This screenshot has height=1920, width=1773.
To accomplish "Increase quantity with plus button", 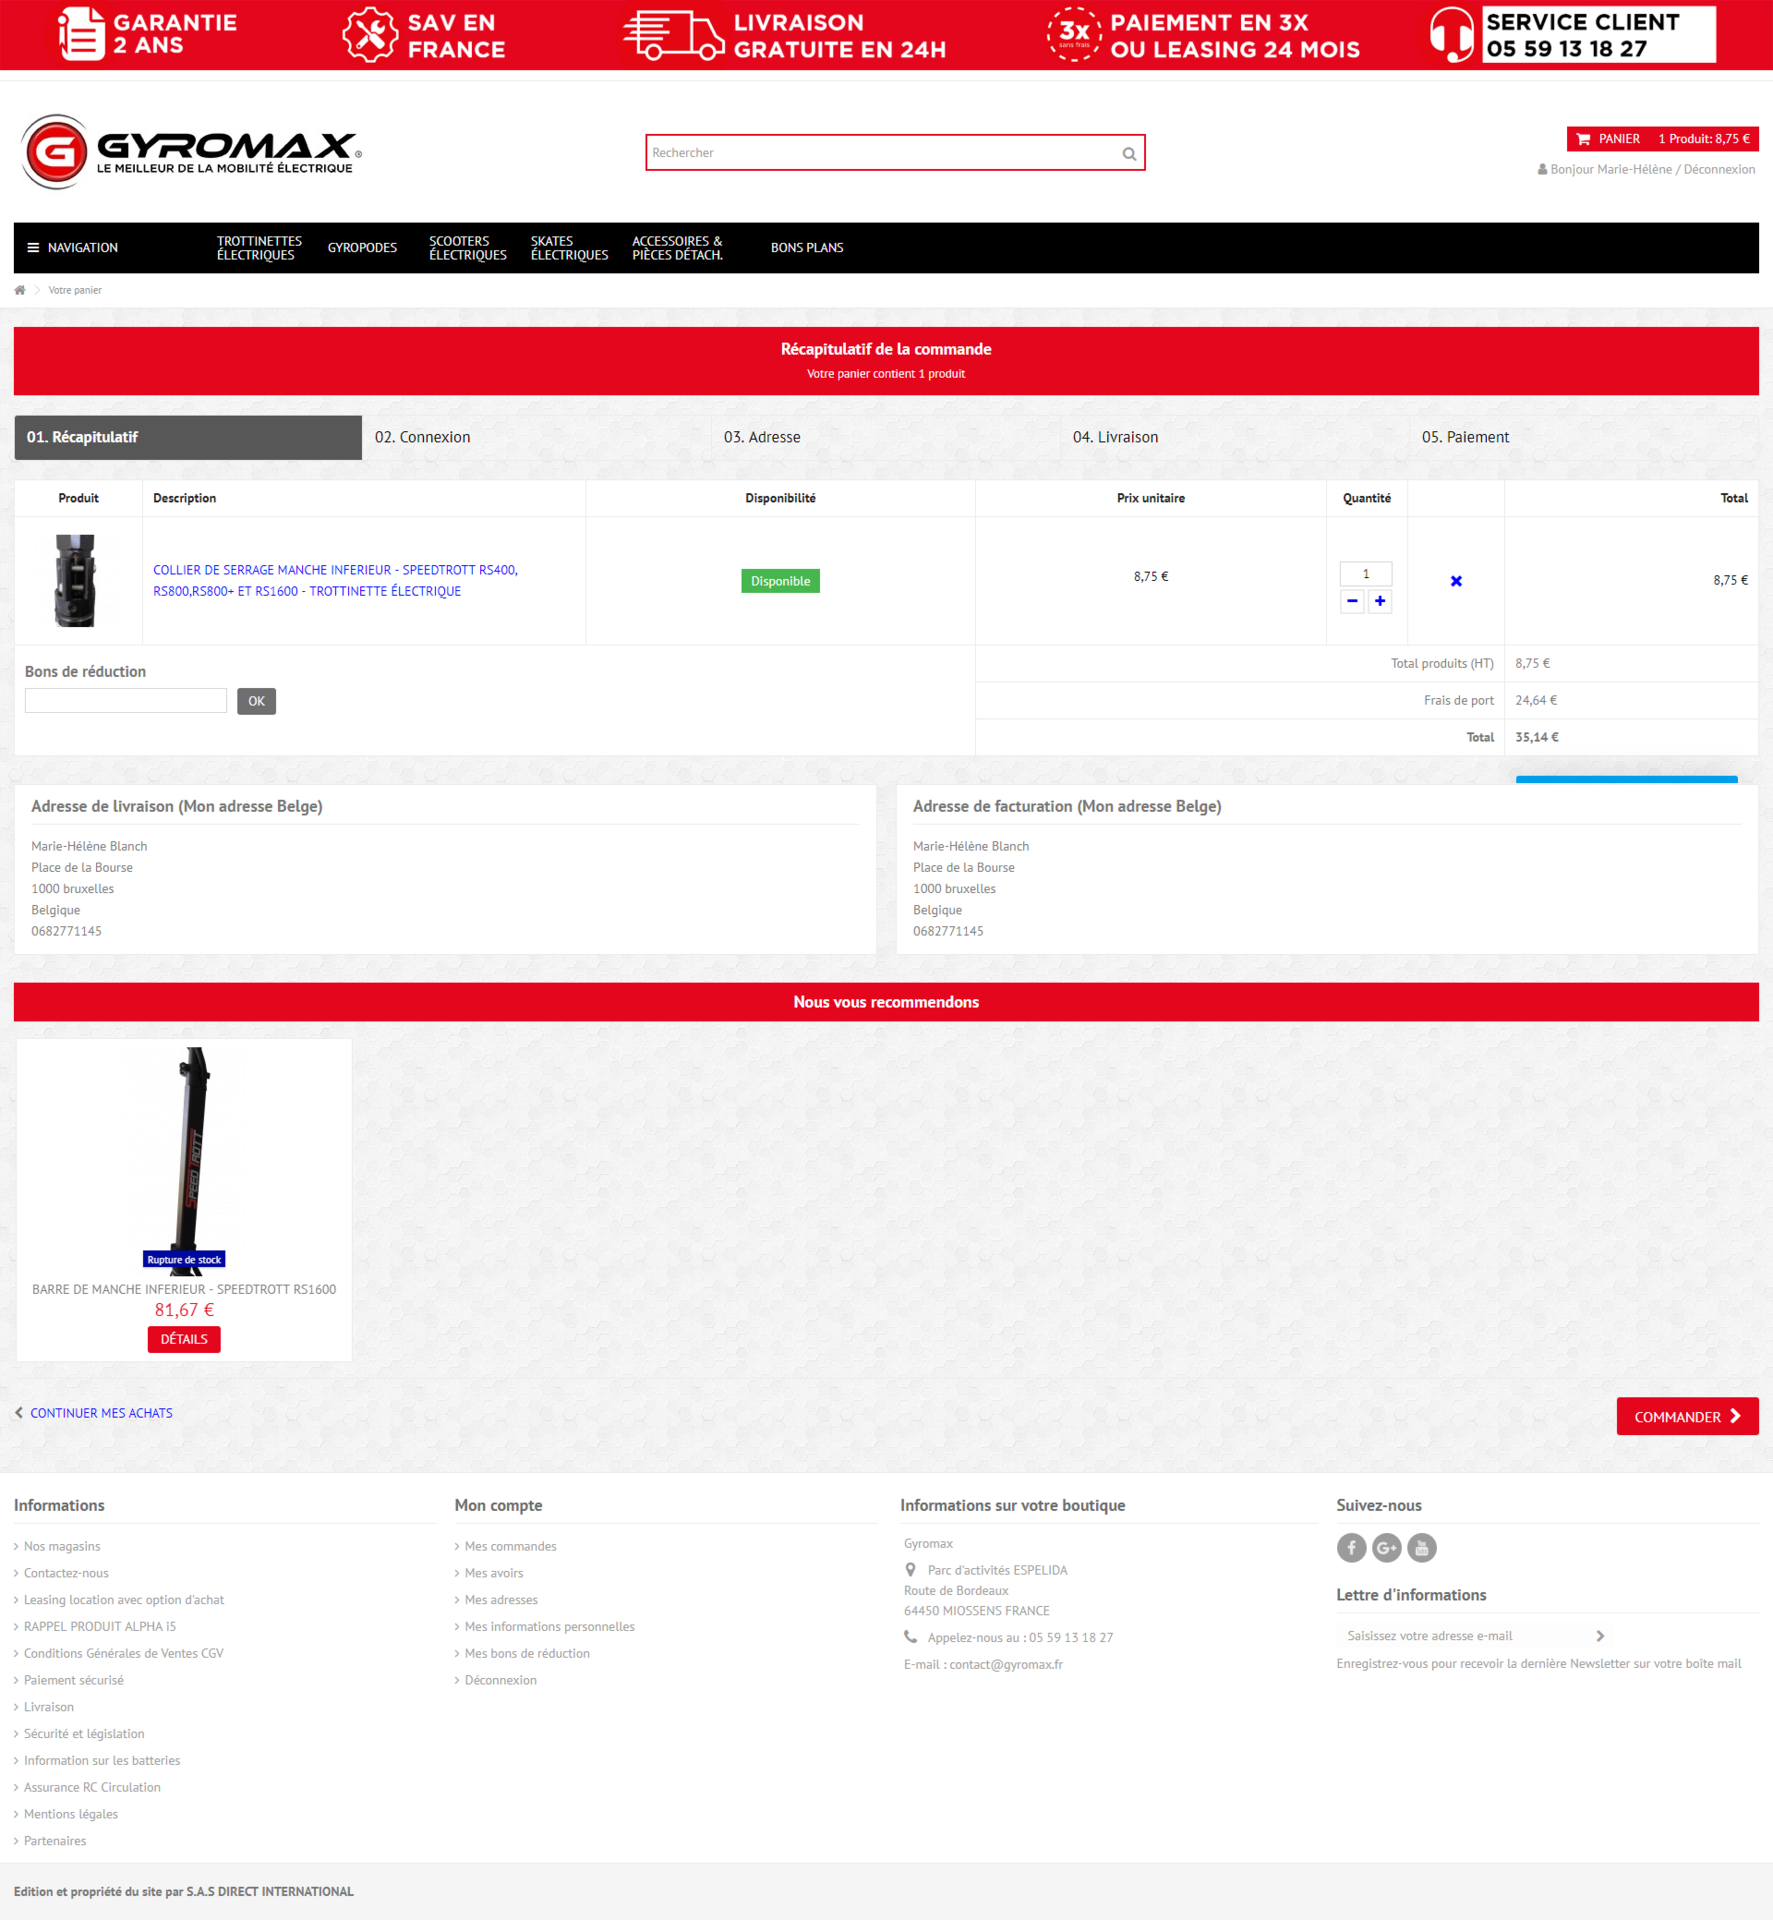I will 1380,601.
